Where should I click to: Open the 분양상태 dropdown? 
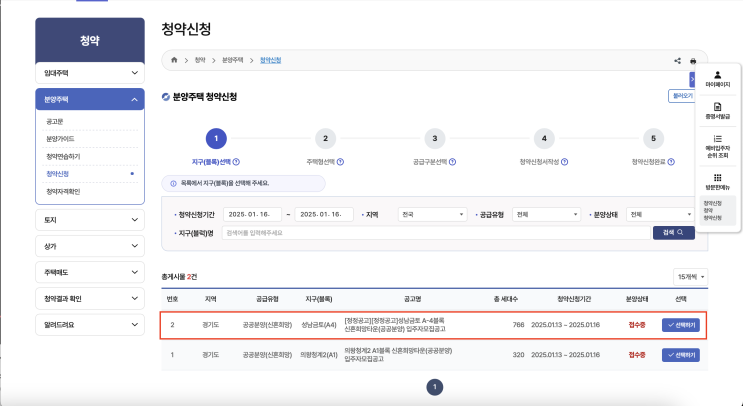(x=661, y=215)
